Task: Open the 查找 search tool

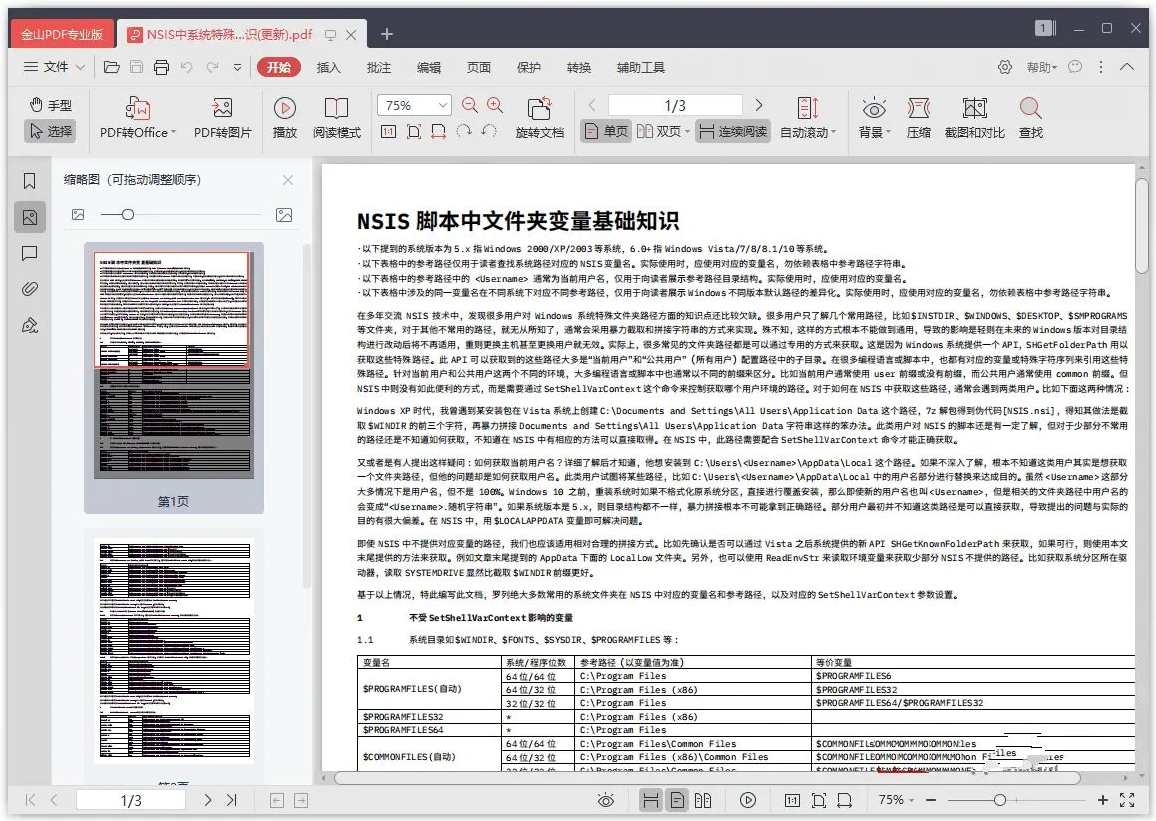Action: 1030,117
